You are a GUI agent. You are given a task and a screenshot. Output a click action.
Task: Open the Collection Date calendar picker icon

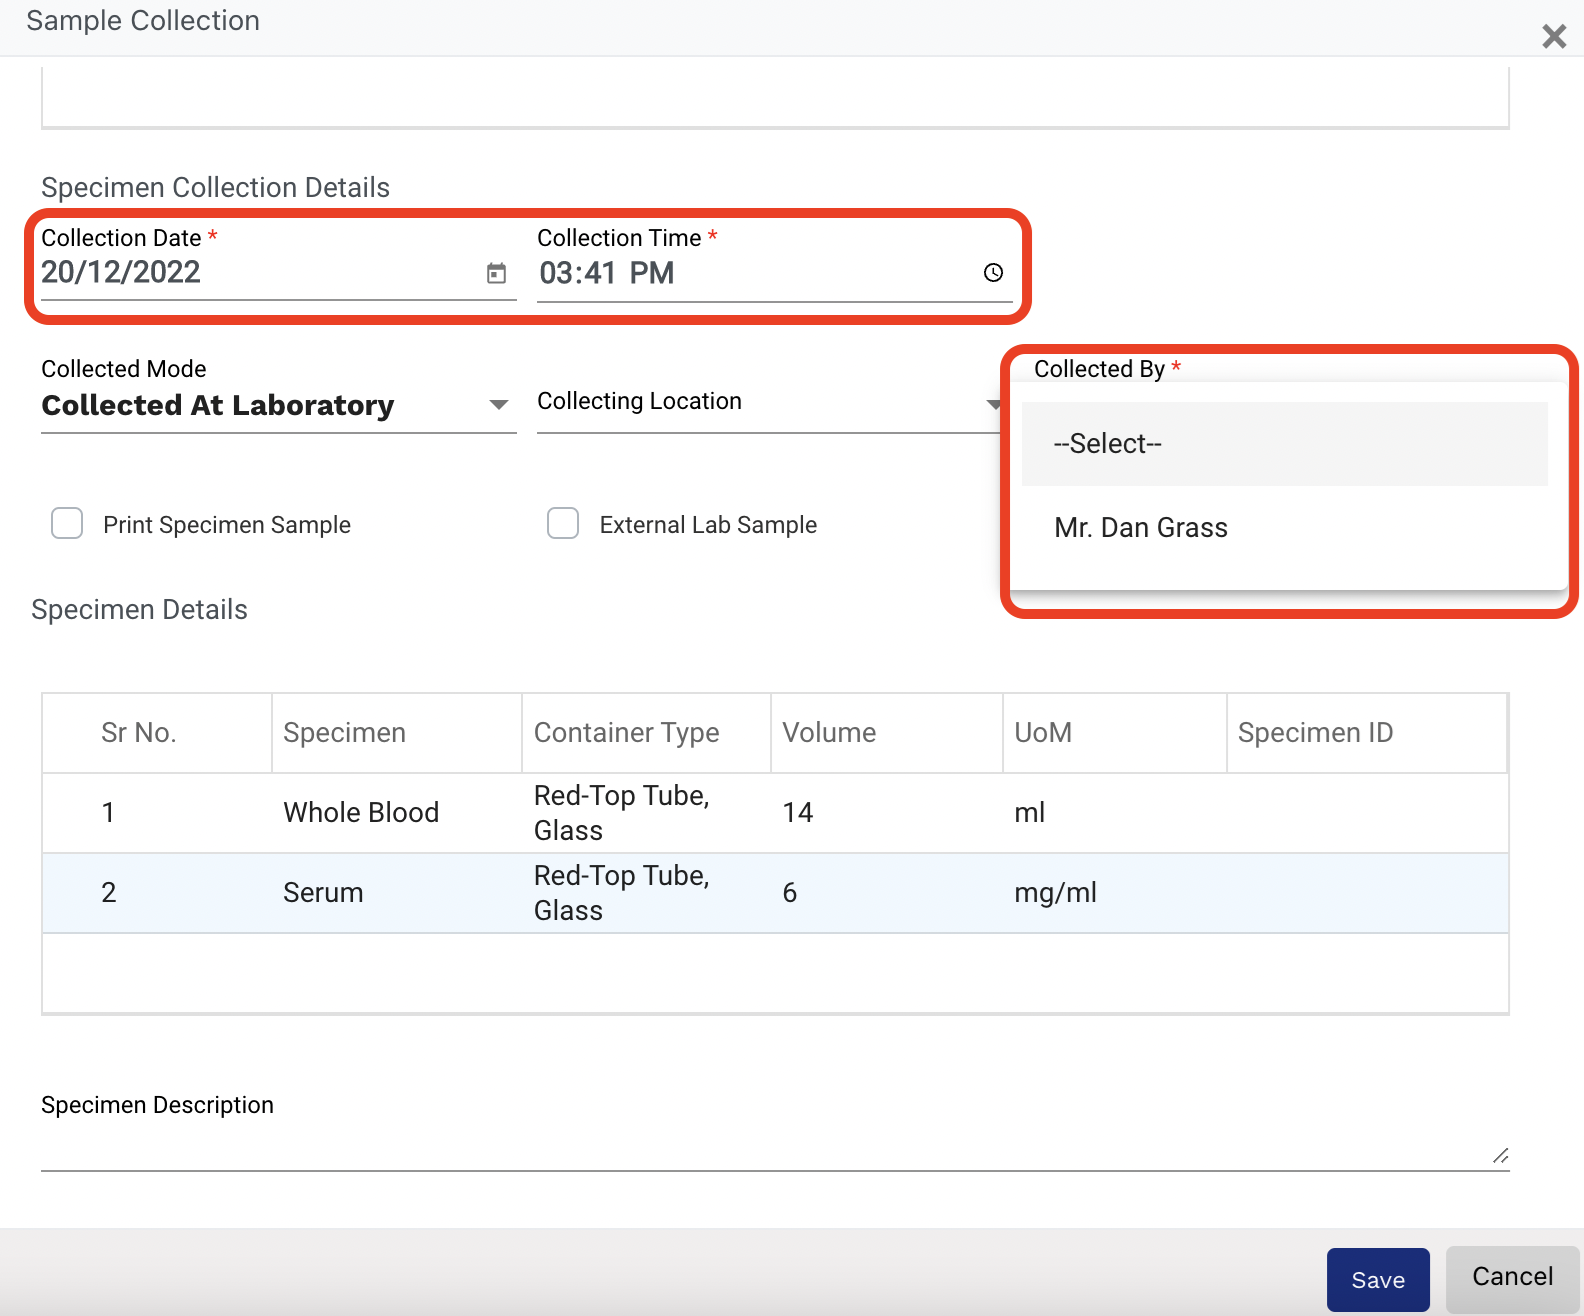(496, 273)
